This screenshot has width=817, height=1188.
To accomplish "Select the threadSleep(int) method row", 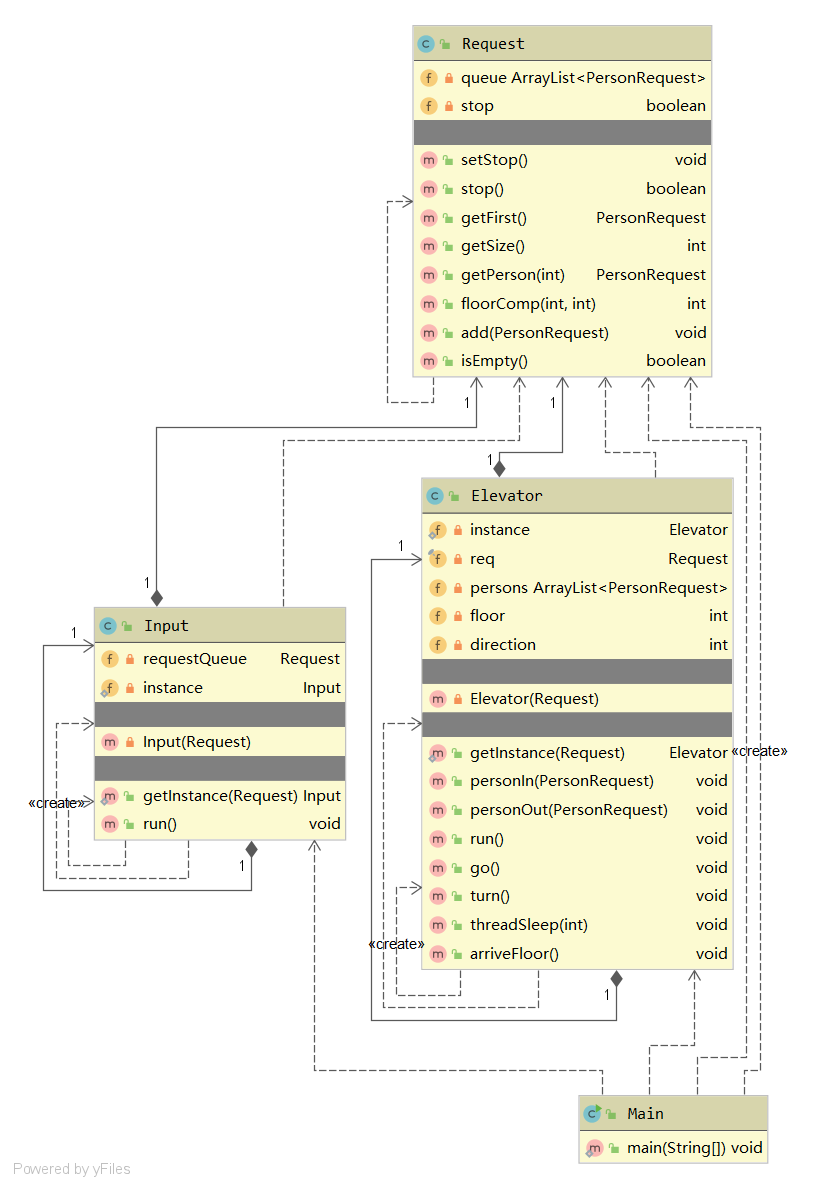I will click(x=577, y=925).
